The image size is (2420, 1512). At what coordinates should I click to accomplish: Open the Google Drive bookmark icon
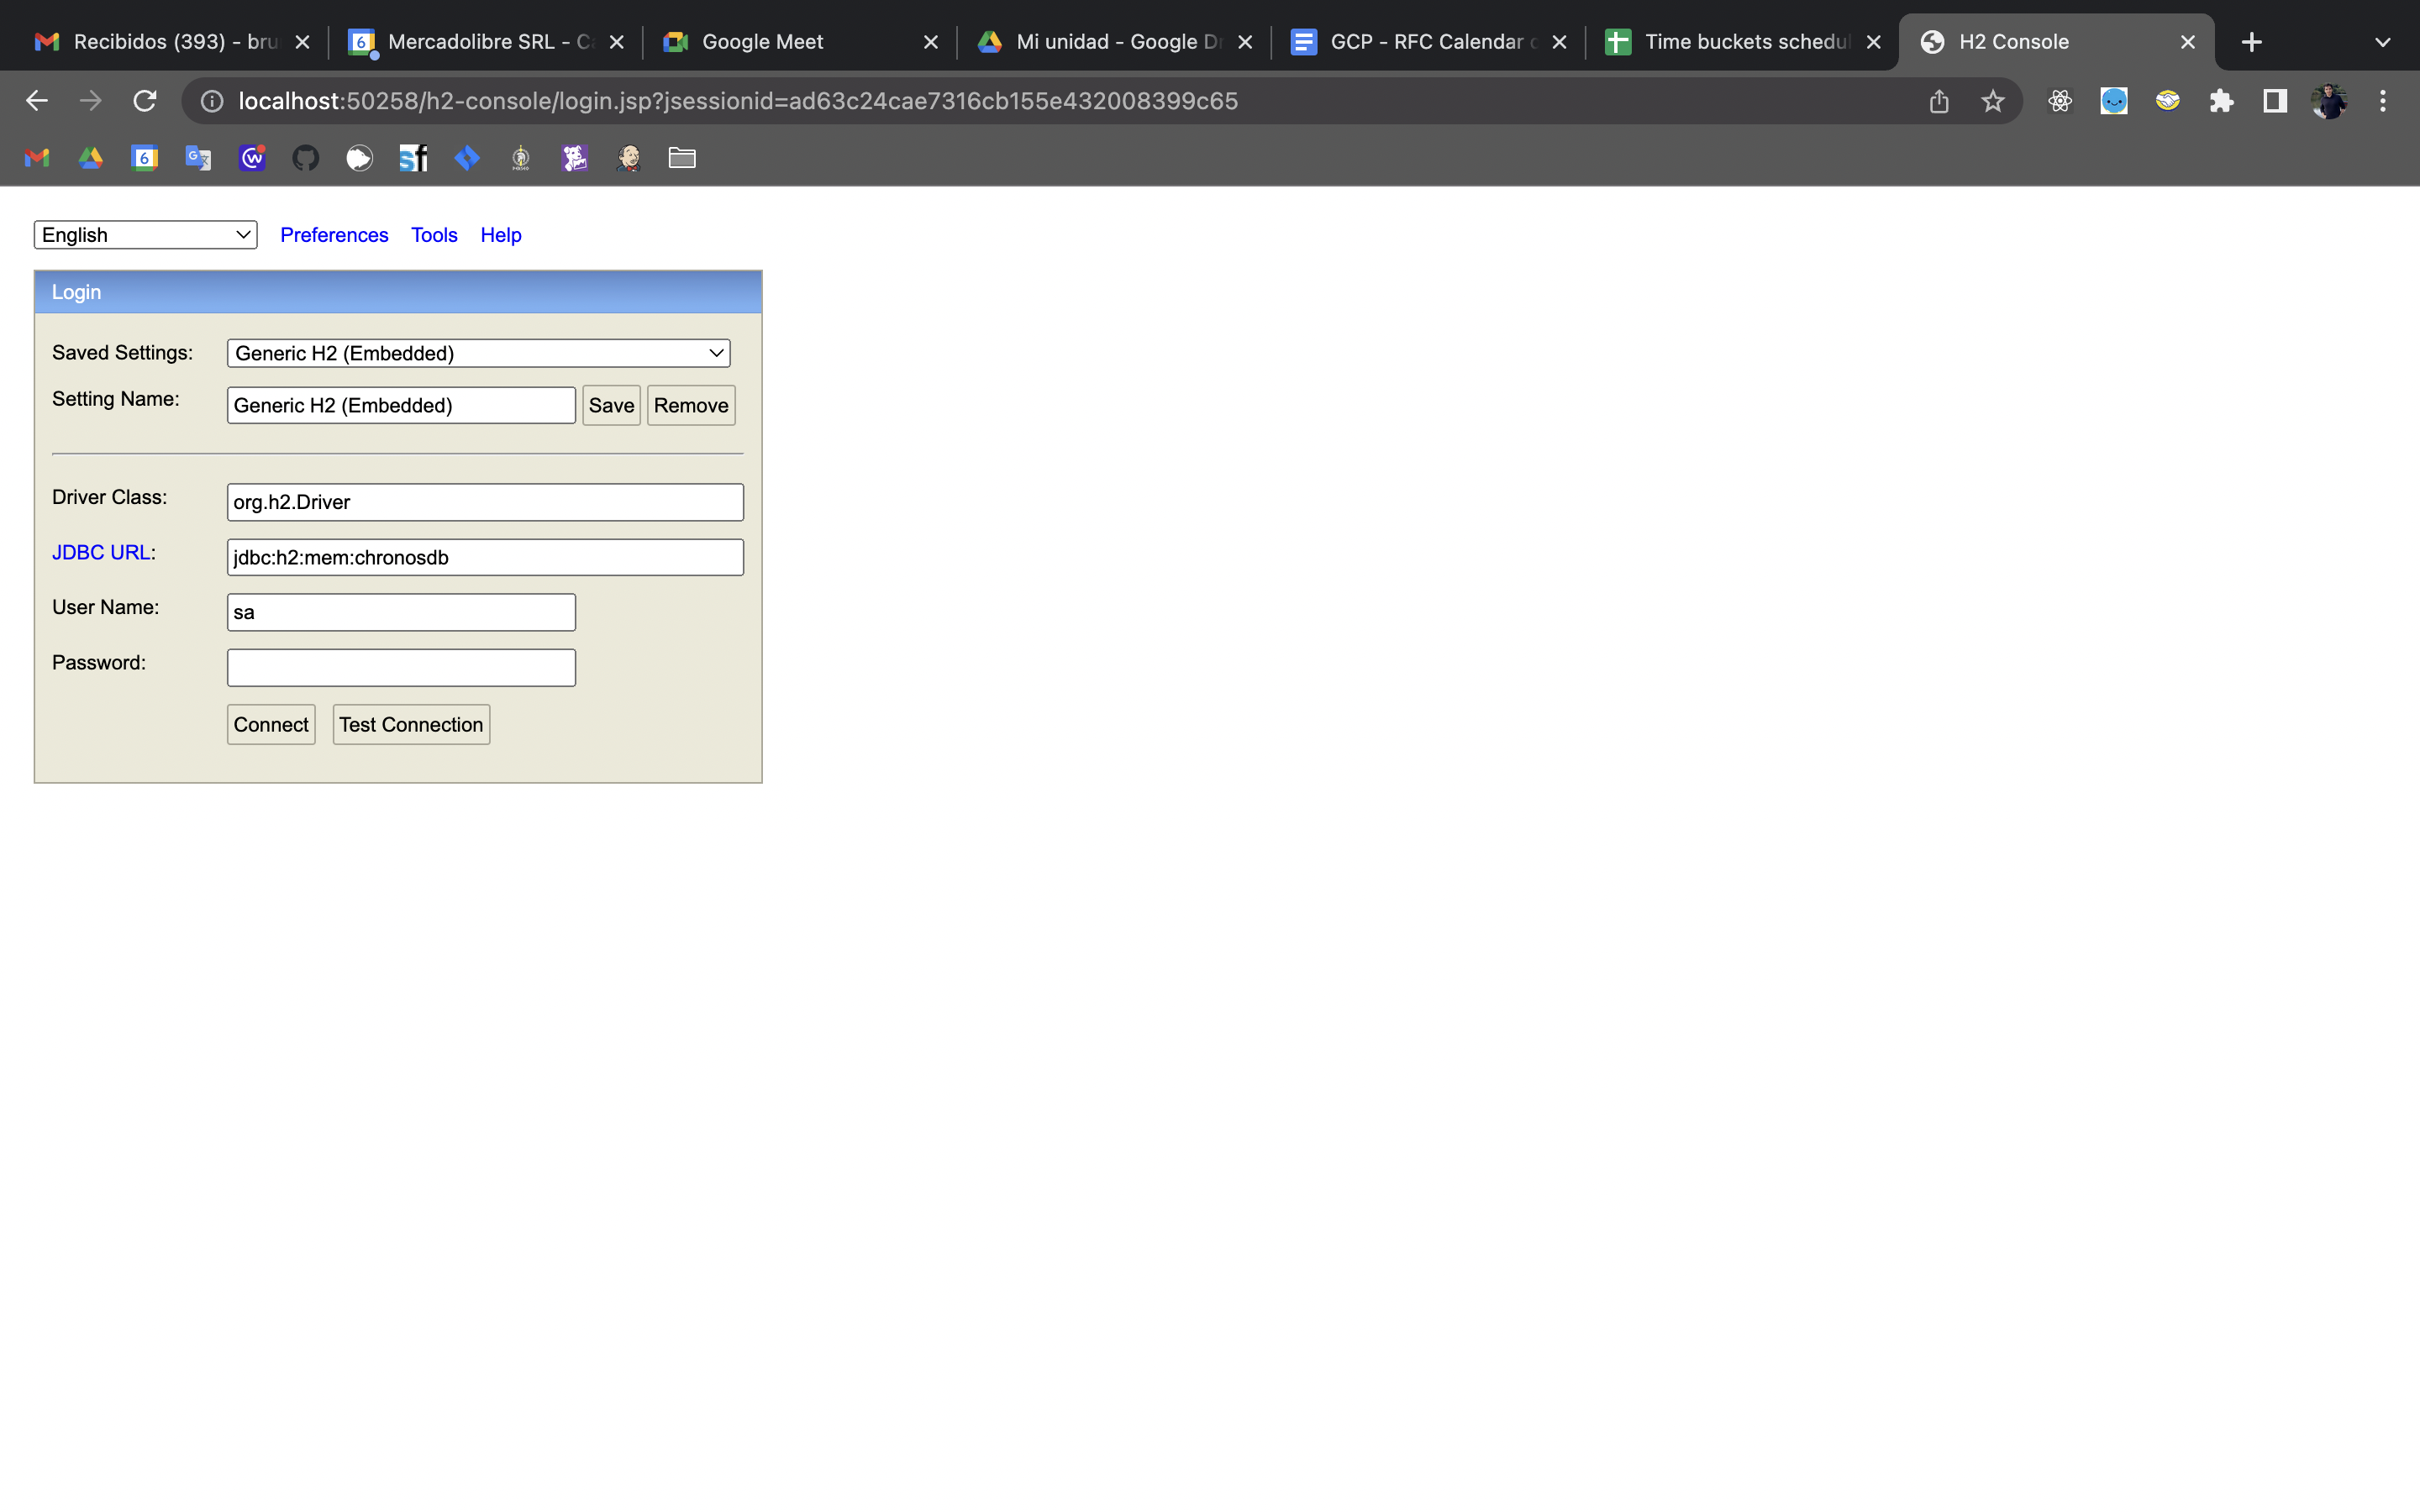tap(90, 158)
